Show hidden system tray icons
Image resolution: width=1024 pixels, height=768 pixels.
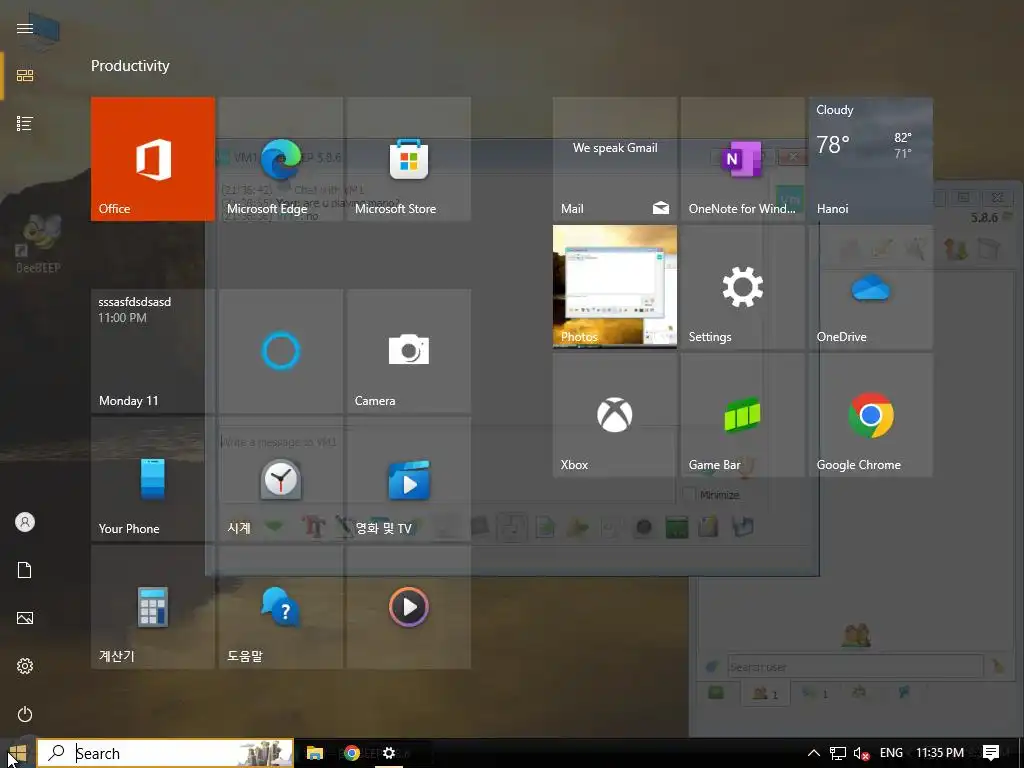(x=814, y=753)
